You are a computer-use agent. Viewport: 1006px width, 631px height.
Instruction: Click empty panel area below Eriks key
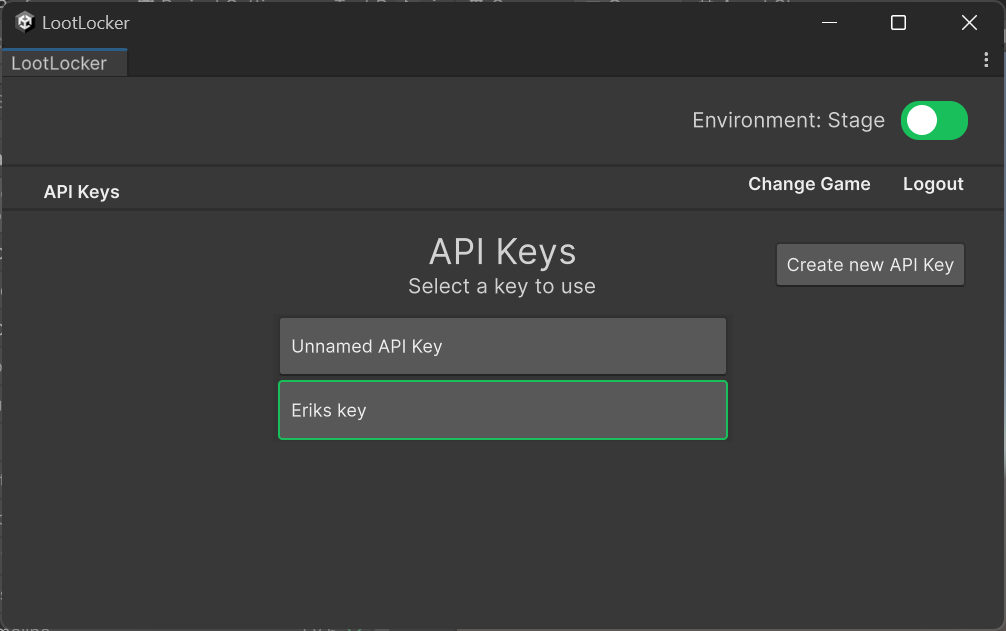click(x=502, y=530)
